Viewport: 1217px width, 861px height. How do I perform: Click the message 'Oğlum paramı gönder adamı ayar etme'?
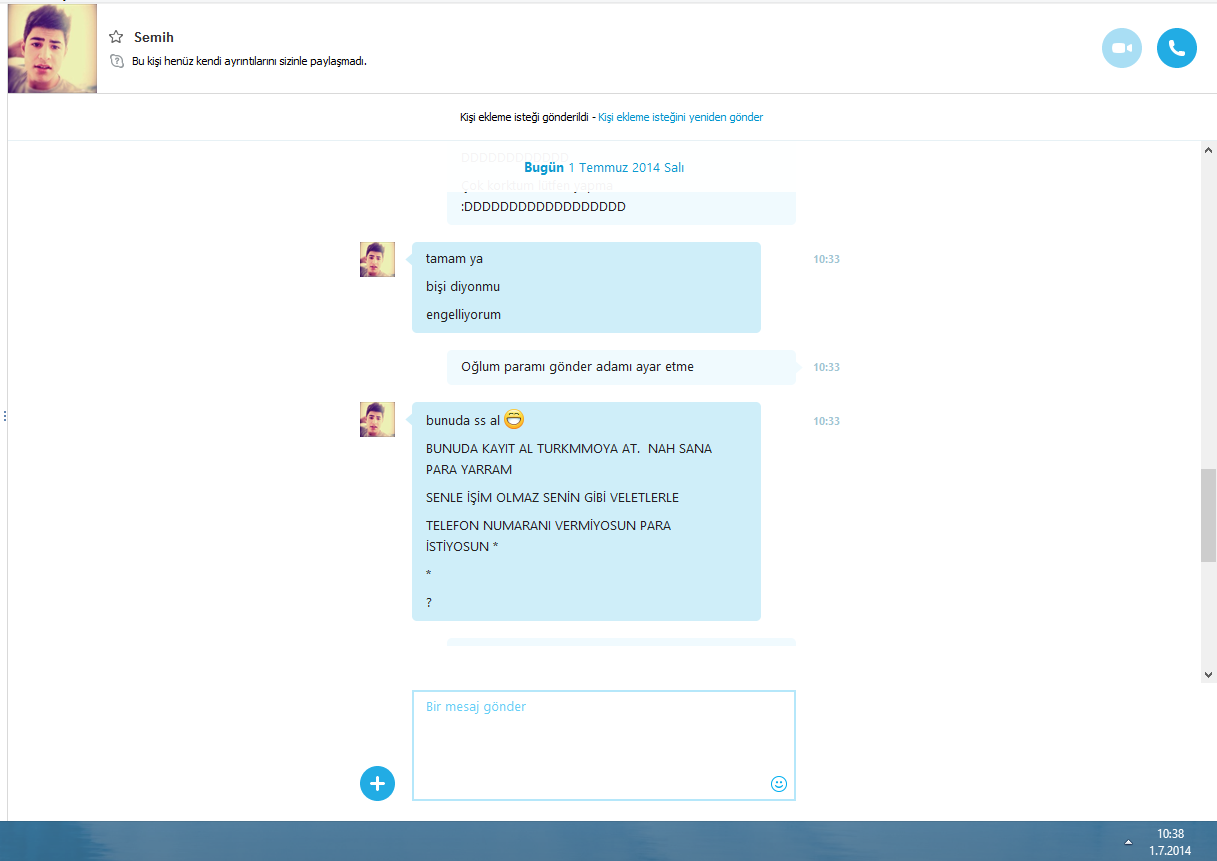coord(577,367)
